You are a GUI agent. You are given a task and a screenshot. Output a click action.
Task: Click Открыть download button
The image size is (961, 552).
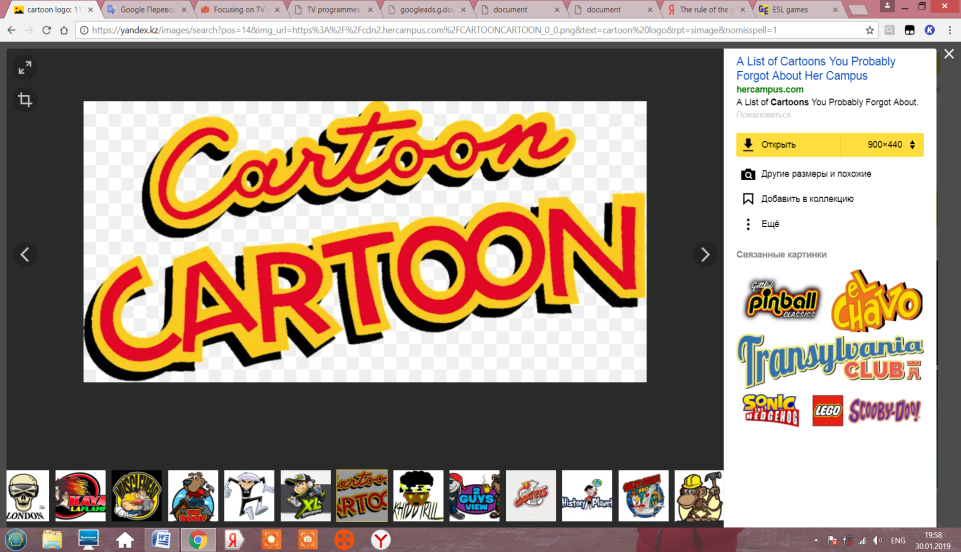[x=789, y=145]
